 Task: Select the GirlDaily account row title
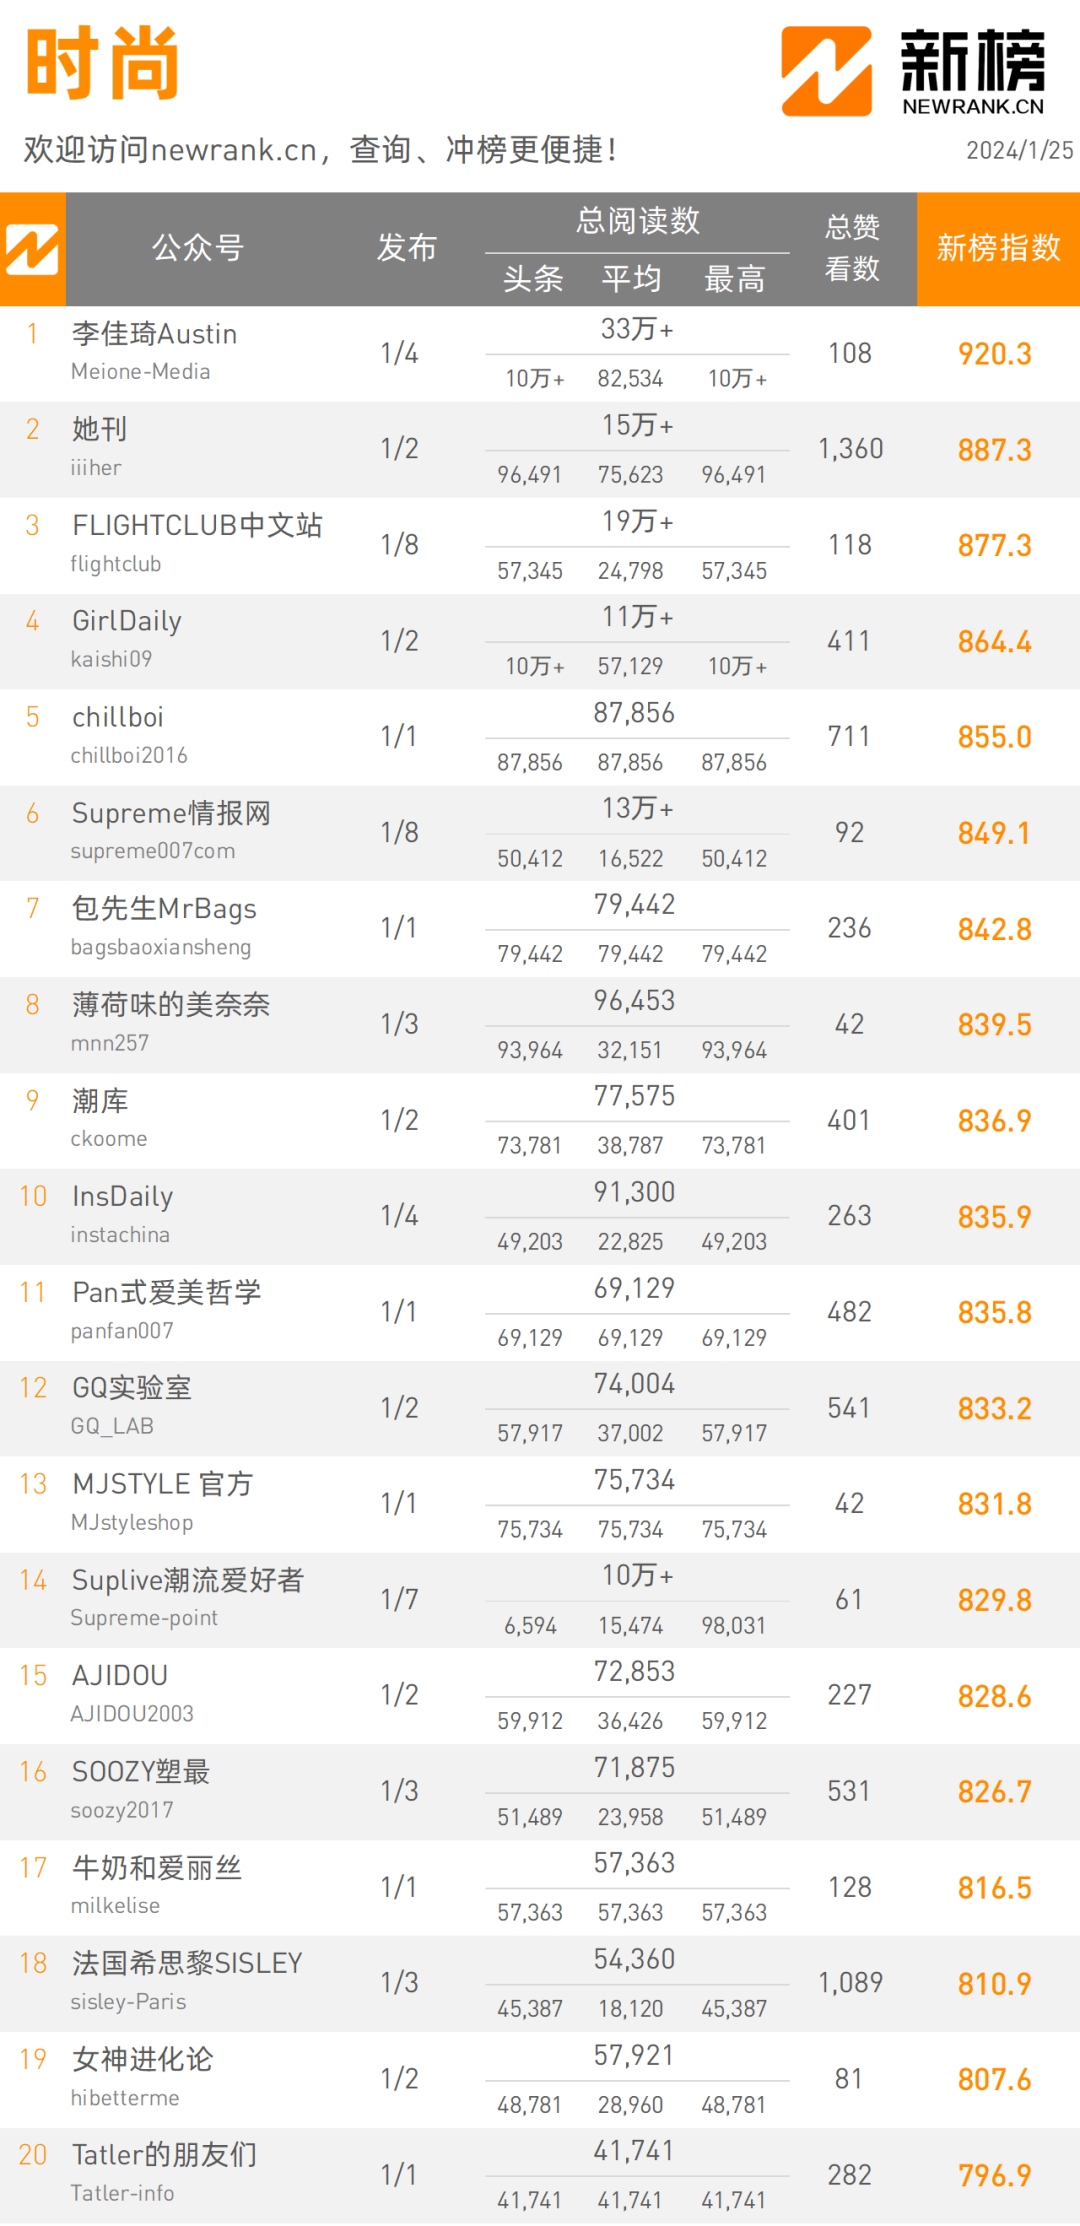click(127, 622)
